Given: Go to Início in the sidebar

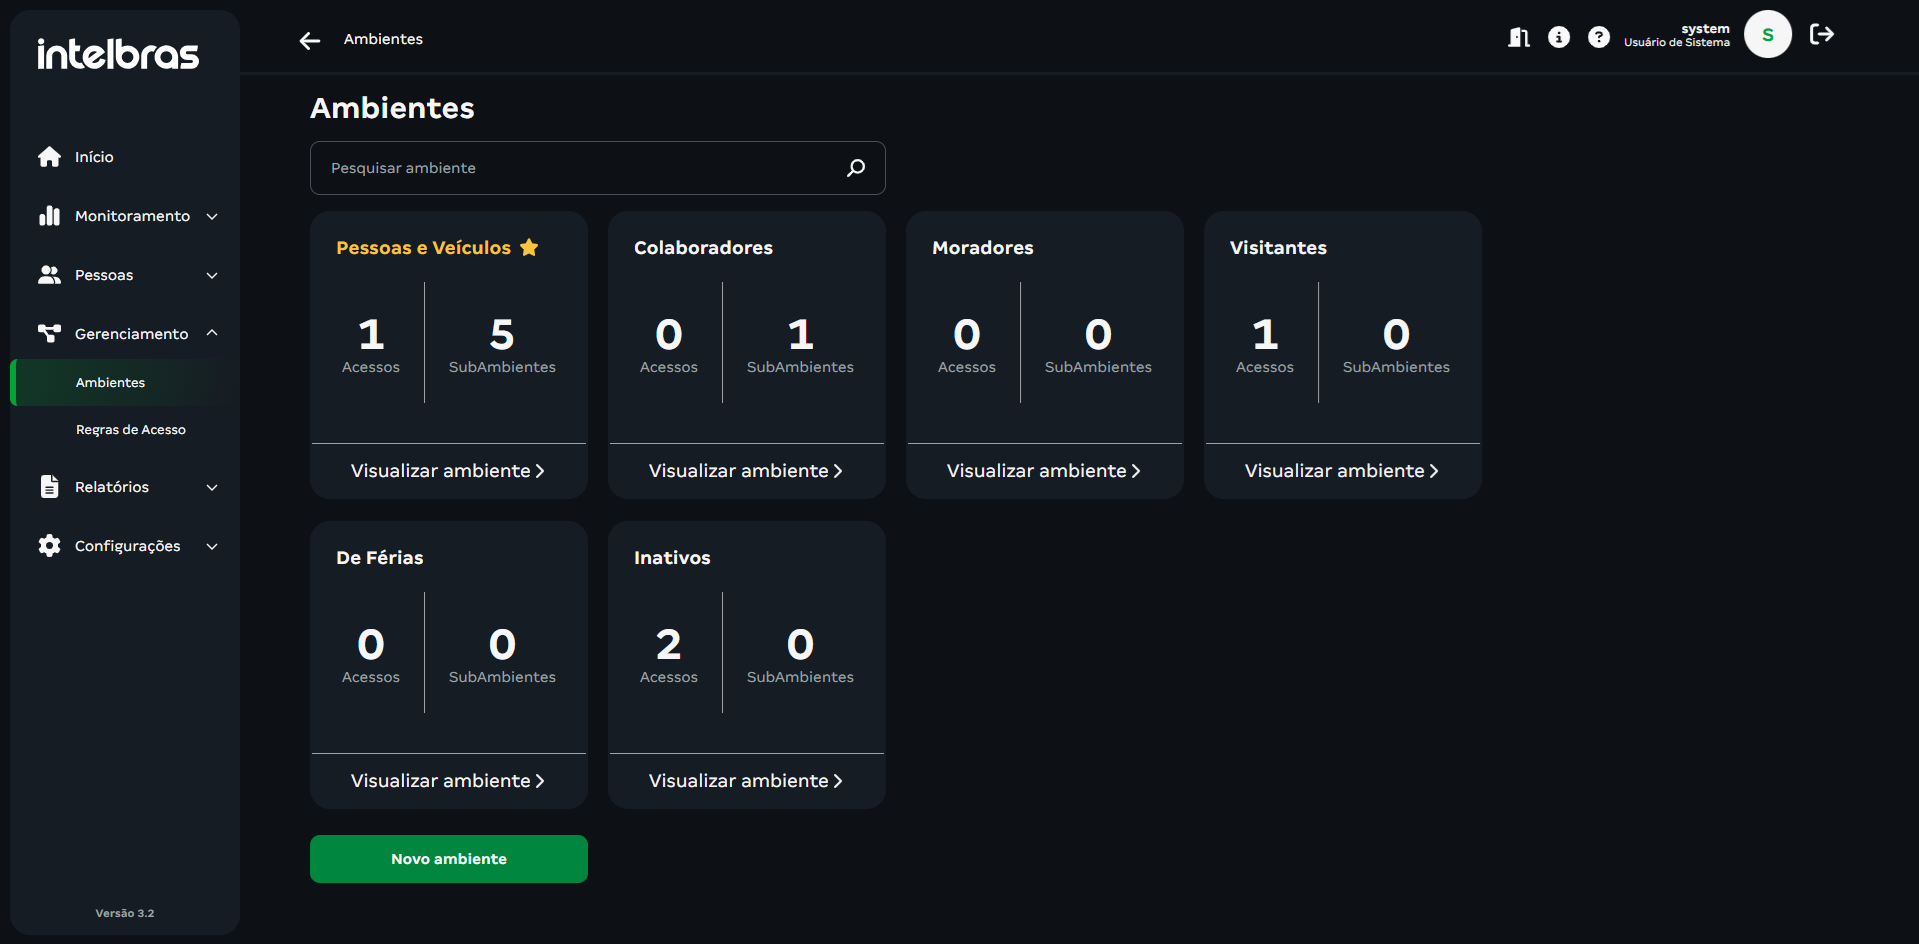Looking at the screenshot, I should [x=94, y=157].
